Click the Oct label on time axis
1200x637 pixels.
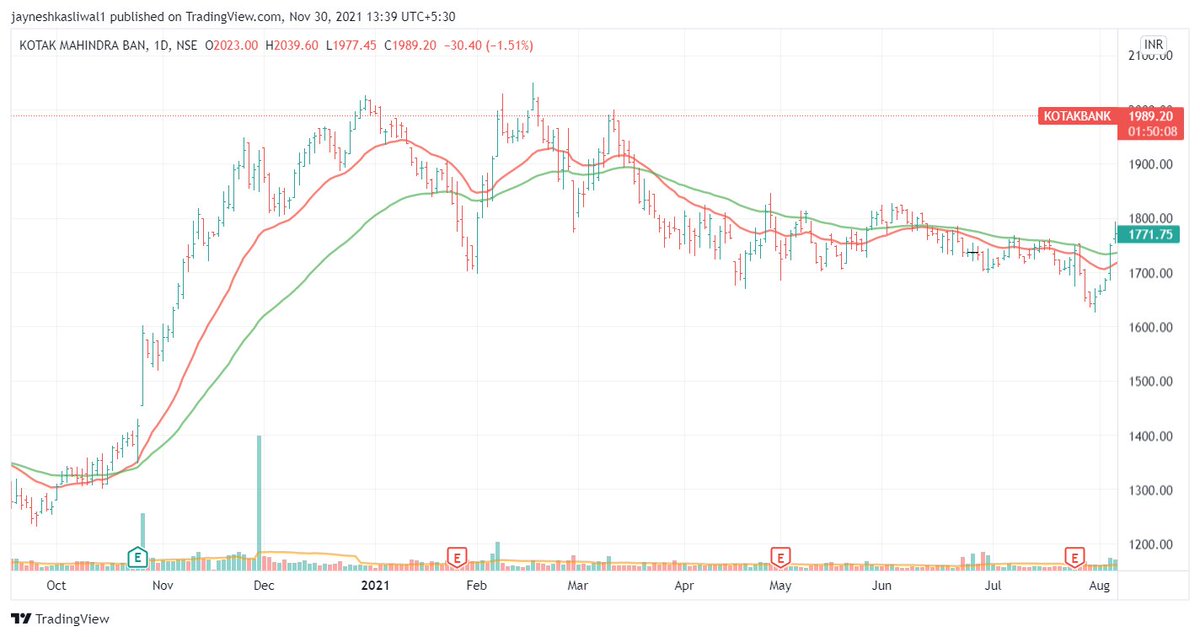tap(56, 584)
